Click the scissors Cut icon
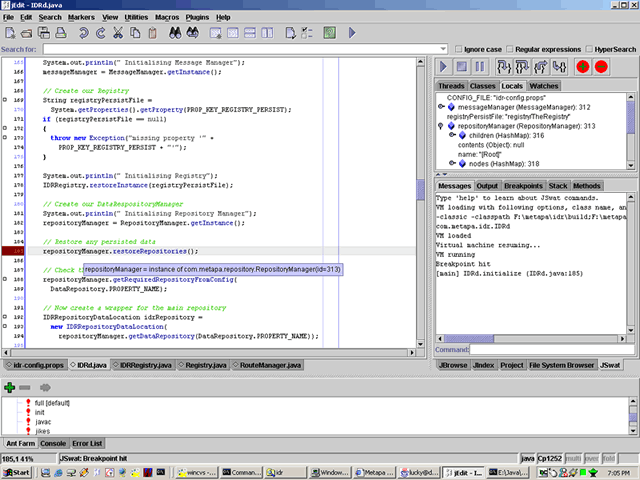 (118, 33)
